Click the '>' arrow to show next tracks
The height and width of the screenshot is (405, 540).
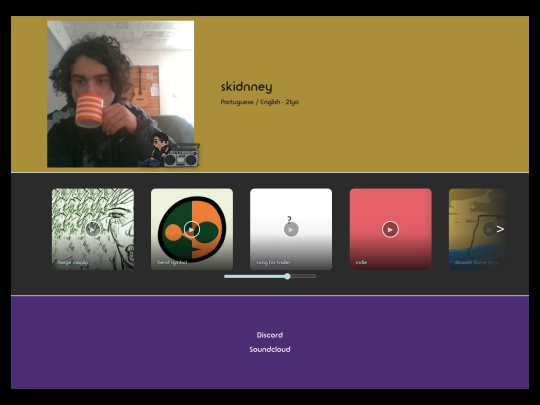coord(501,229)
